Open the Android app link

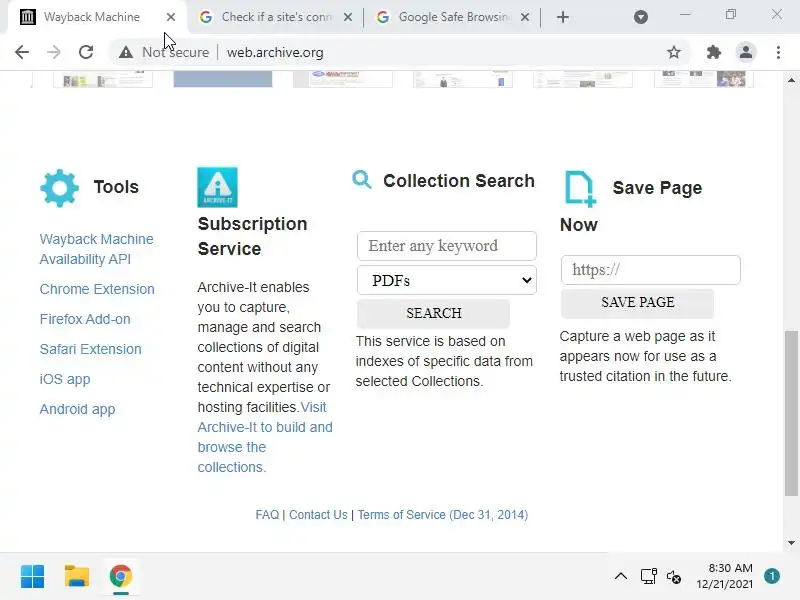(77, 410)
